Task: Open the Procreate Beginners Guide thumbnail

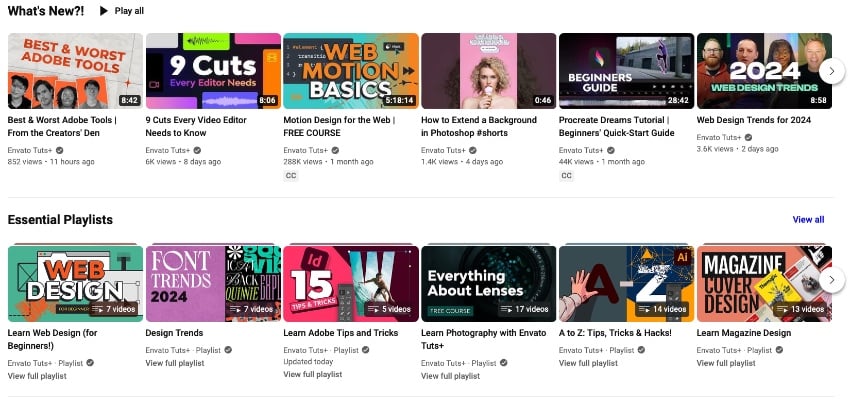Action: tap(626, 71)
